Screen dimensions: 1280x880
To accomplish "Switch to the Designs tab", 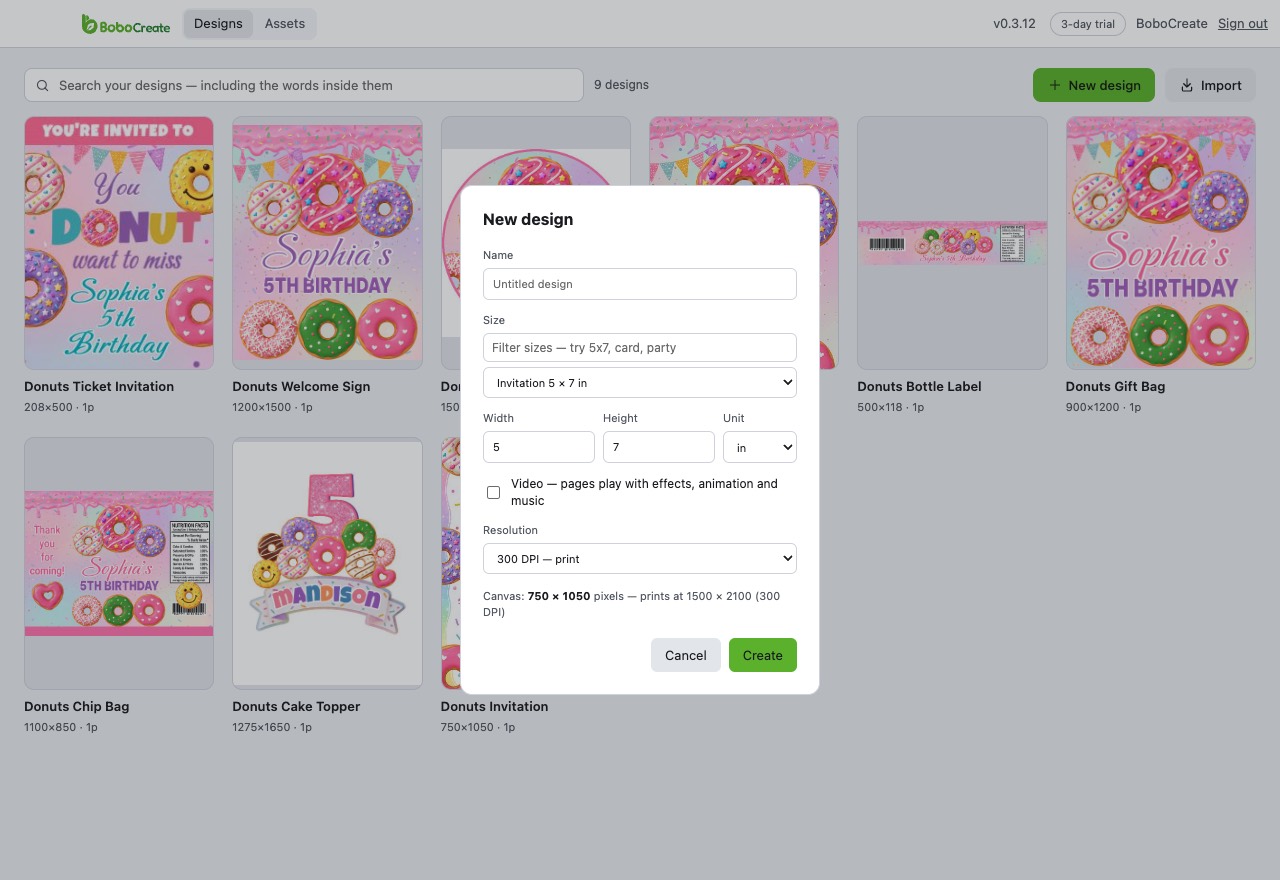I will pos(218,24).
